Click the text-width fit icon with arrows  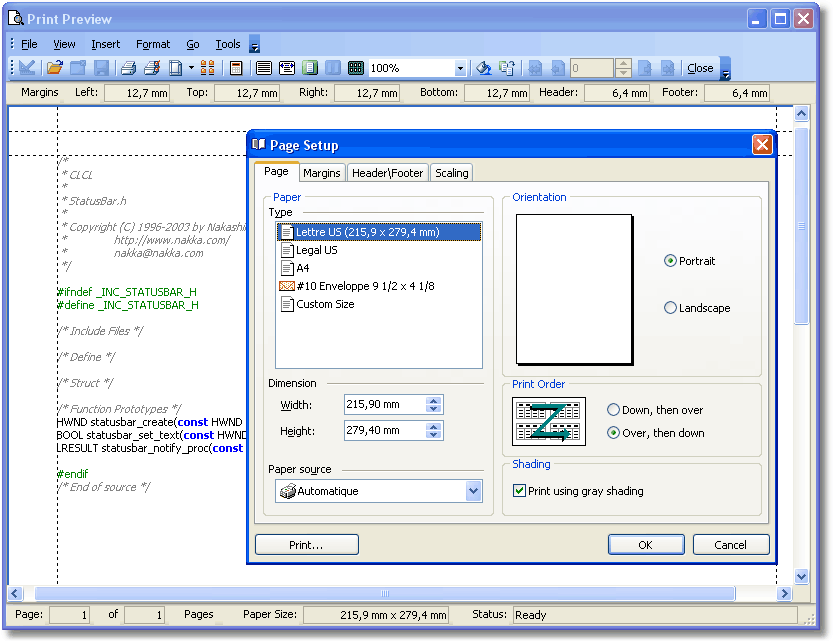pos(287,68)
